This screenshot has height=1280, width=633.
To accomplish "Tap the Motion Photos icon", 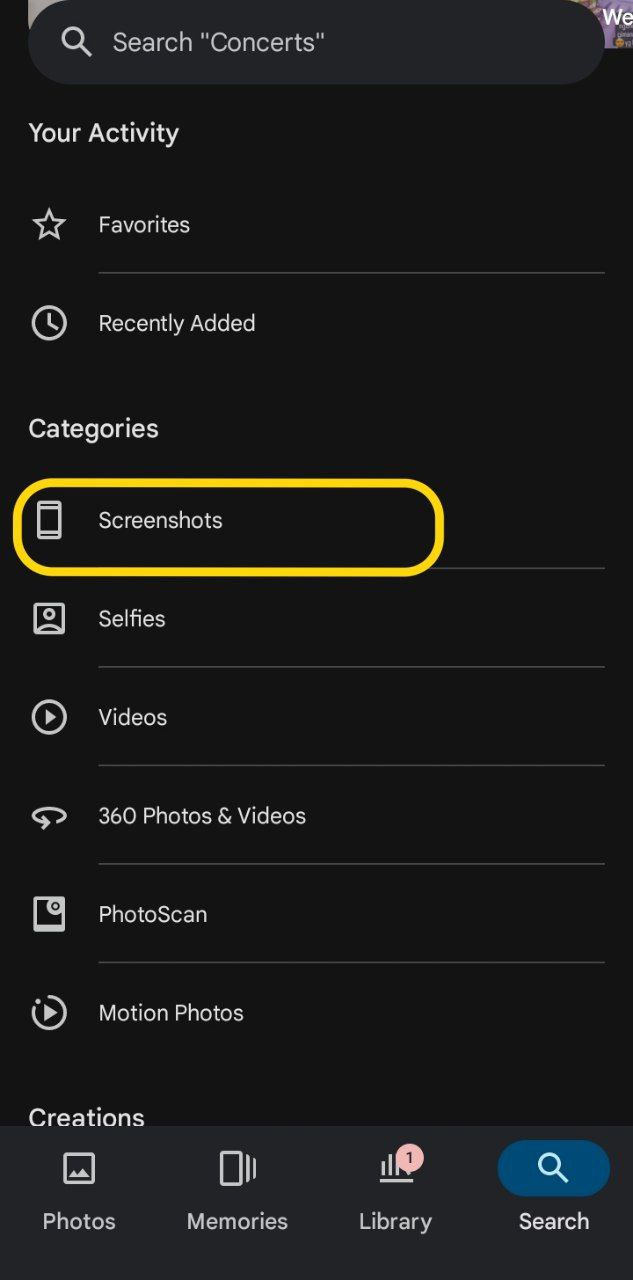I will tap(49, 1013).
